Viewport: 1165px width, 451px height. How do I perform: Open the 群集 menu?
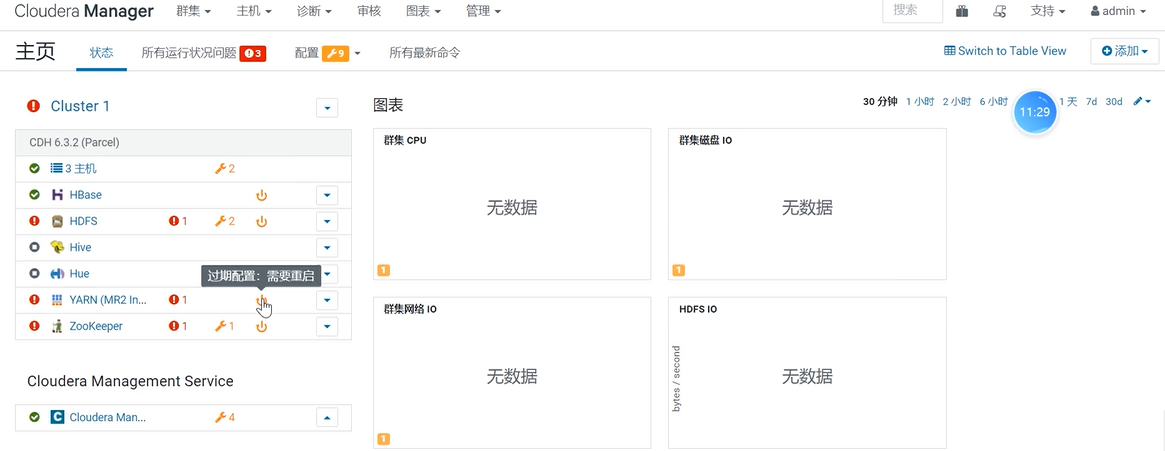tap(193, 11)
